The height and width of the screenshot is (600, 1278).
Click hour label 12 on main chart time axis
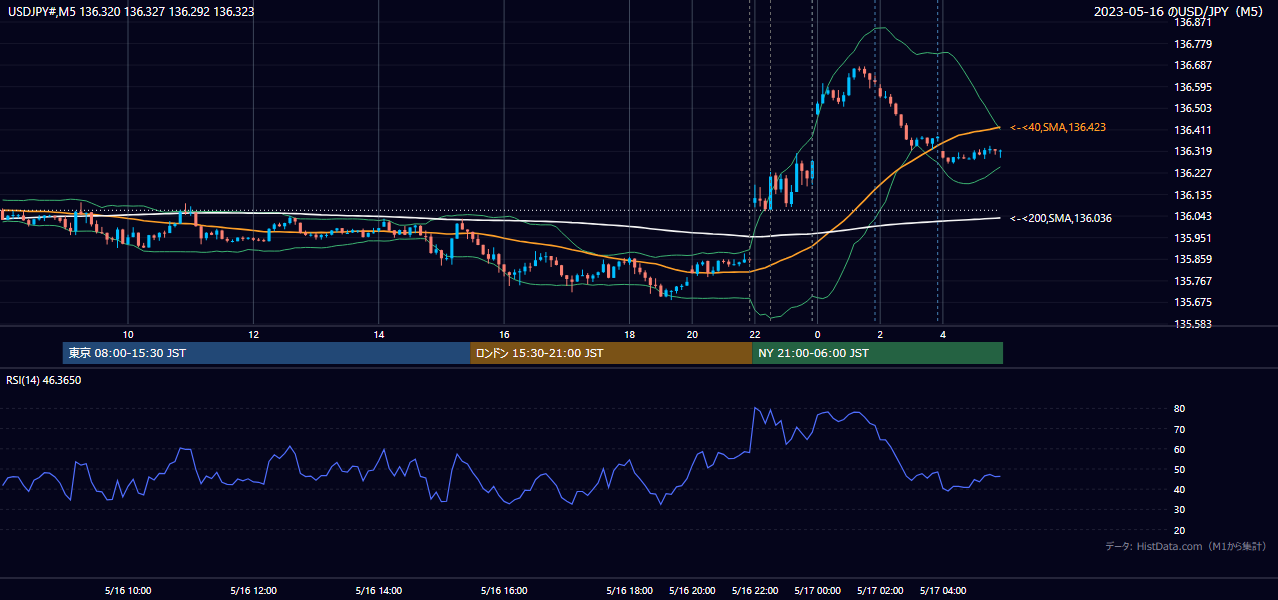coord(253,334)
